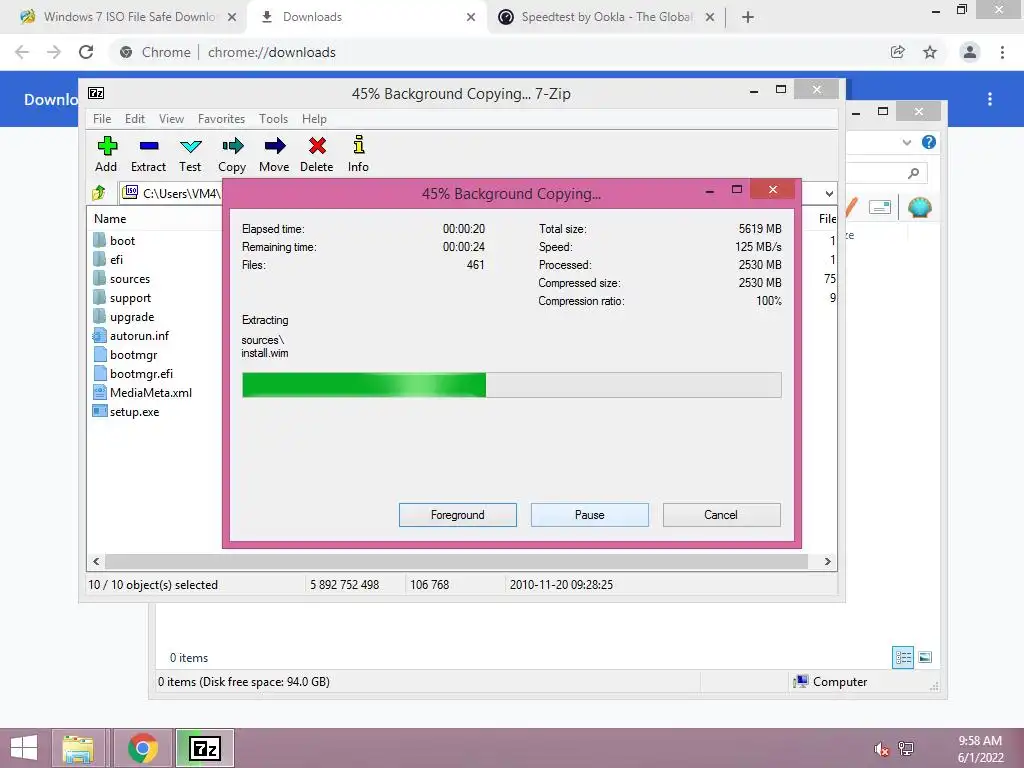Open the Chrome profile icon
The width and height of the screenshot is (1024, 768).
[x=970, y=52]
